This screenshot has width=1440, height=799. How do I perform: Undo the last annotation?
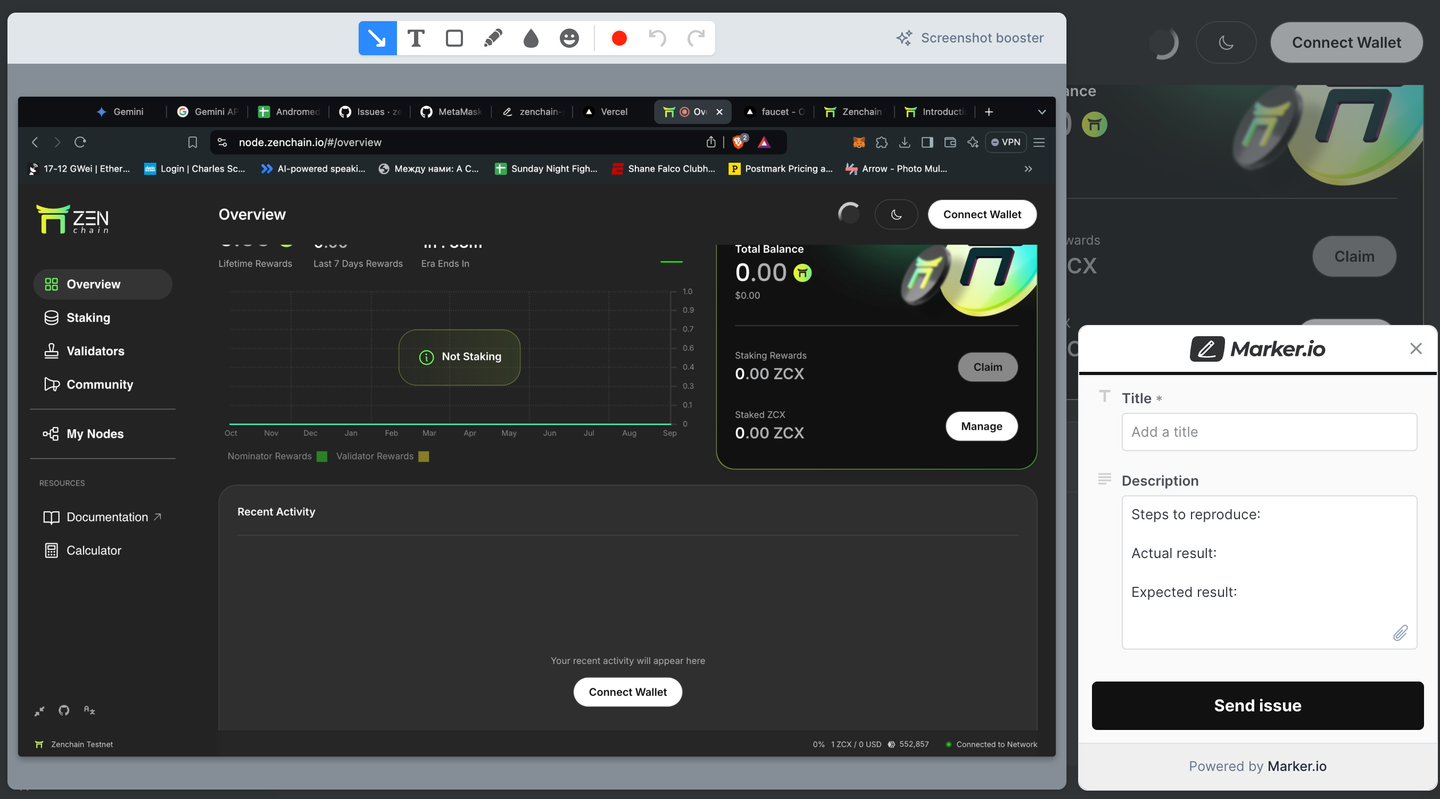(657, 38)
